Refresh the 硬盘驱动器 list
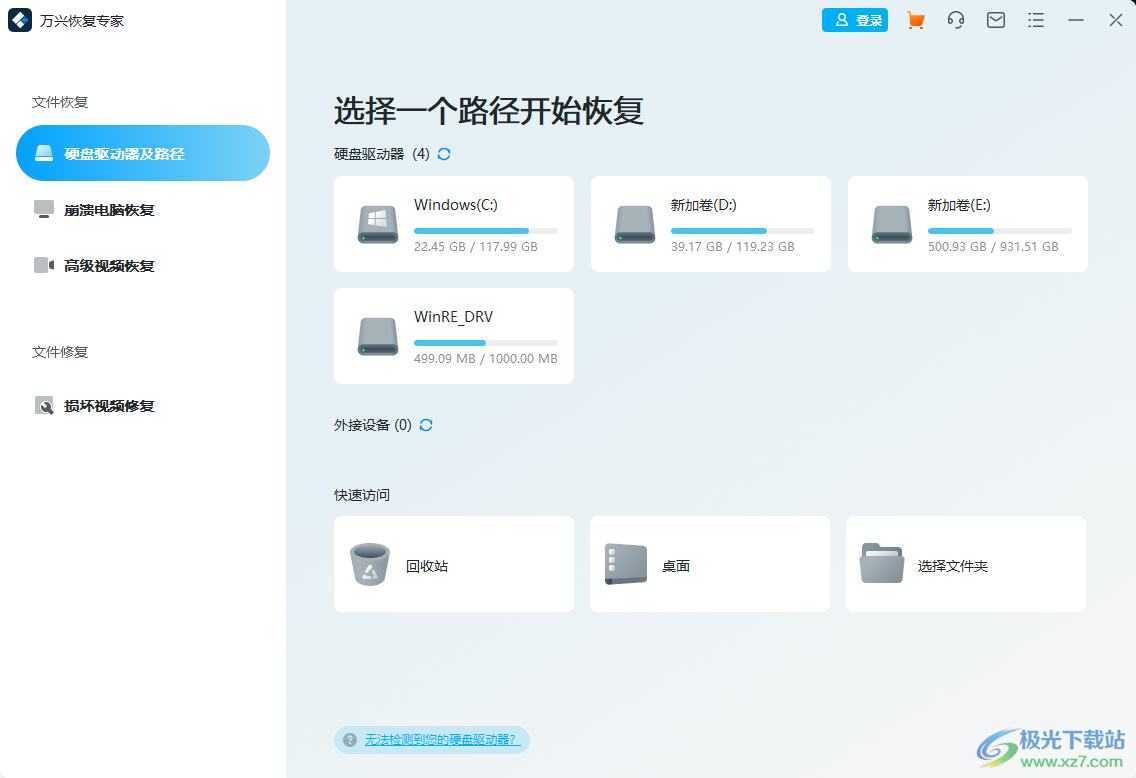Viewport: 1136px width, 778px height. pos(444,154)
